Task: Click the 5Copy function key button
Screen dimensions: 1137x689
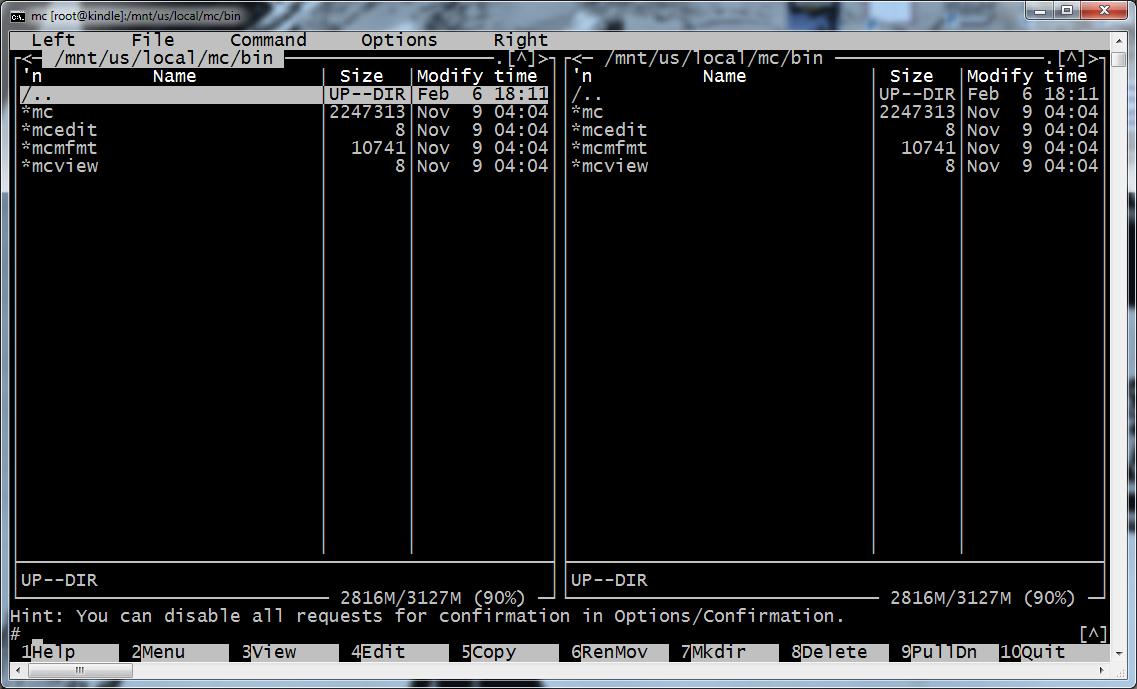Action: 510,652
